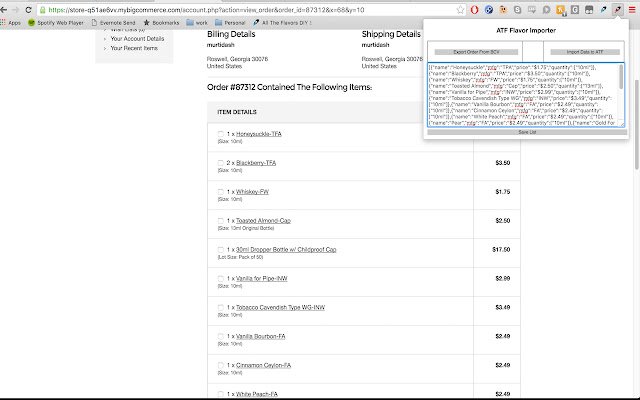
Task: Open Evernote Send bookmark
Action: click(113, 23)
